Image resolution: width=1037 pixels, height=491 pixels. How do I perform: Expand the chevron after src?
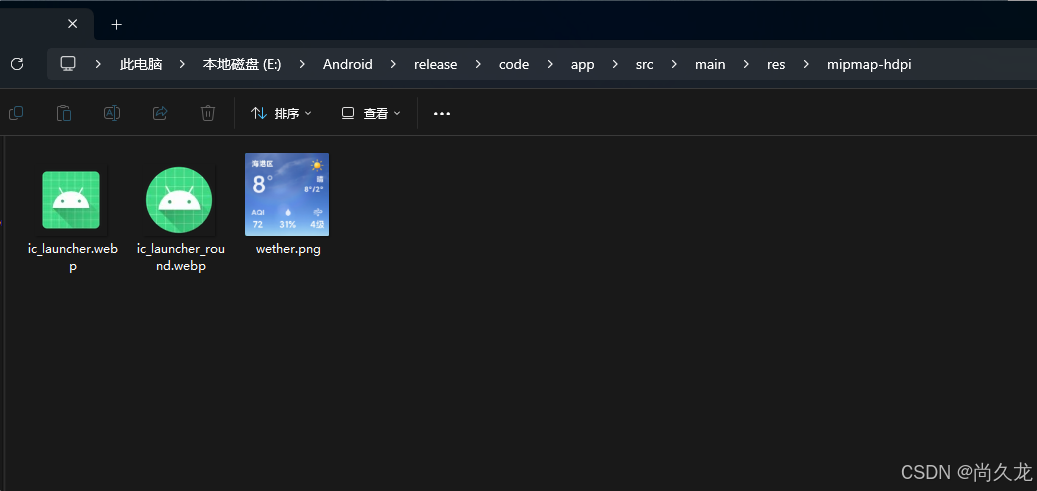tap(674, 64)
